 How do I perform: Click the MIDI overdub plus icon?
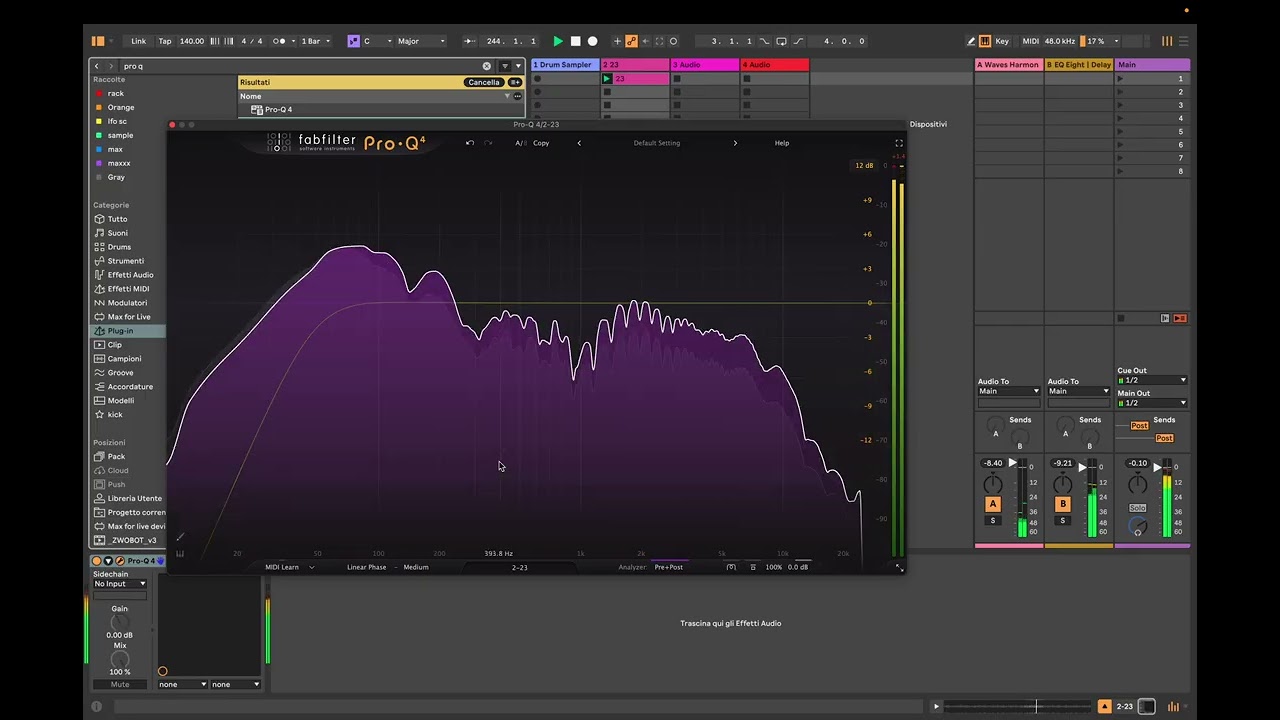coord(617,41)
